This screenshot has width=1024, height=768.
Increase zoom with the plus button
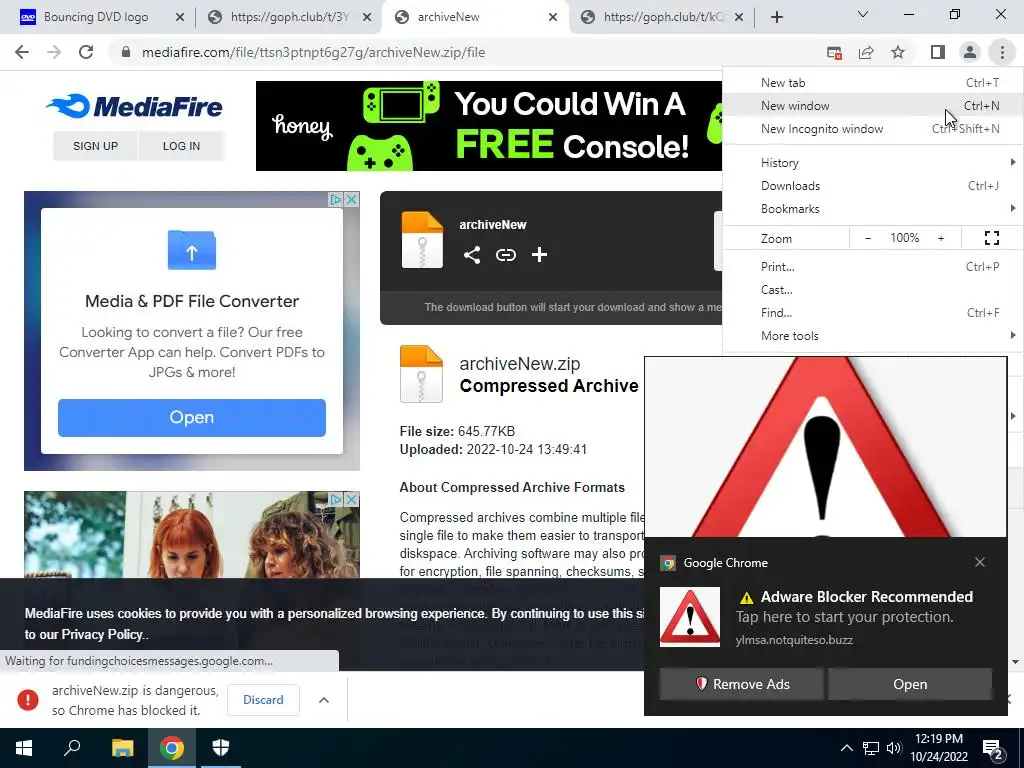[x=941, y=238]
